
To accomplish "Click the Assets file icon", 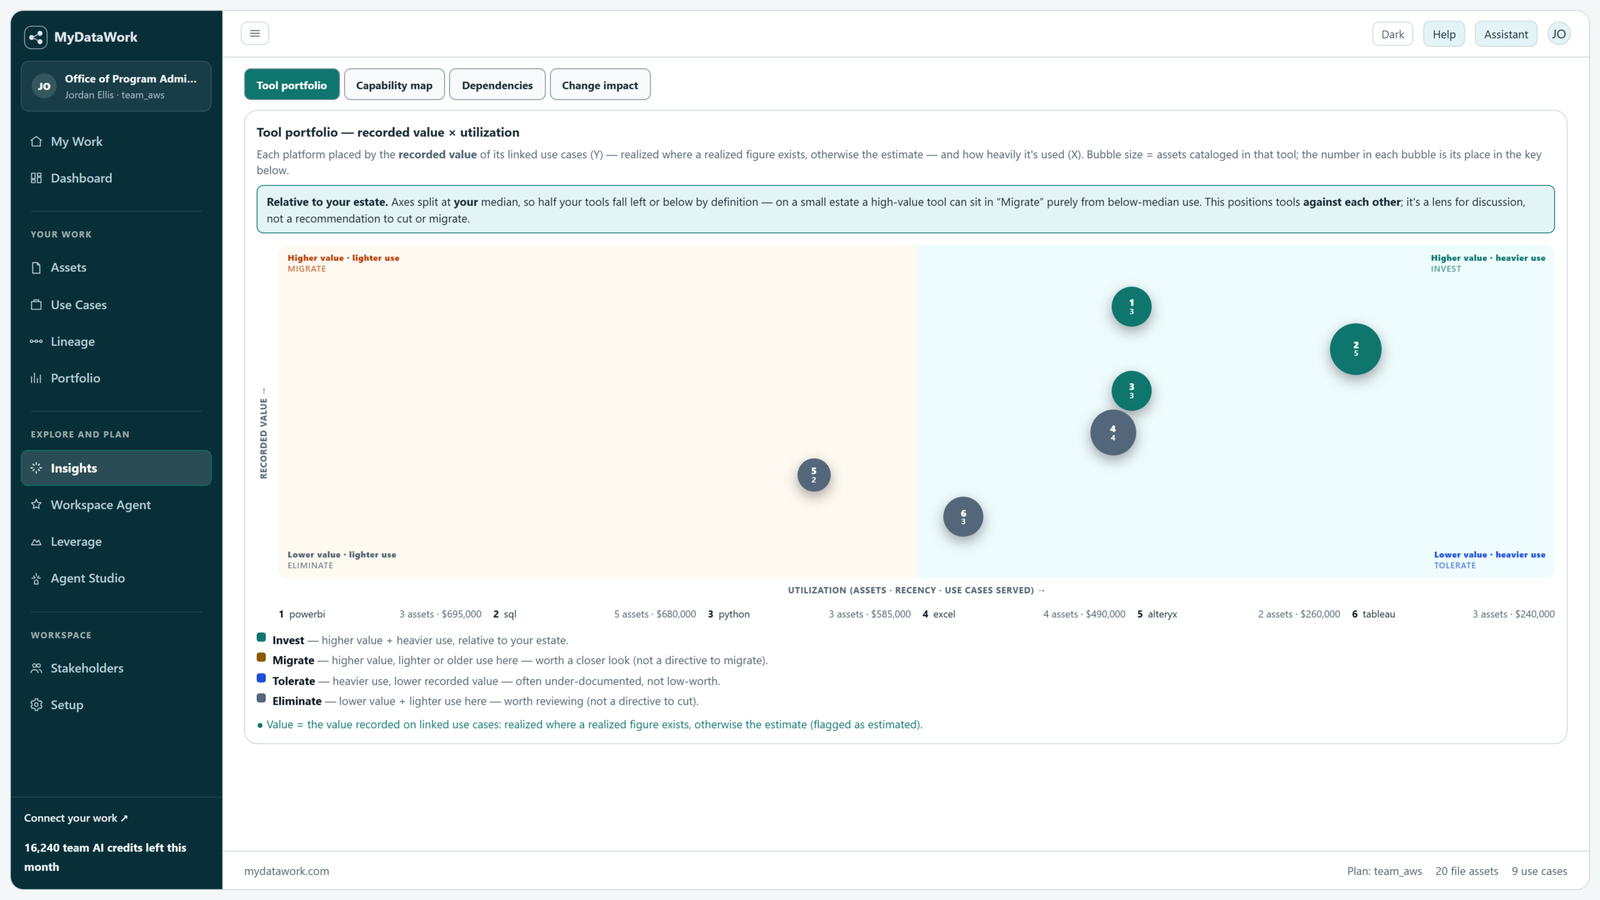I will point(36,268).
